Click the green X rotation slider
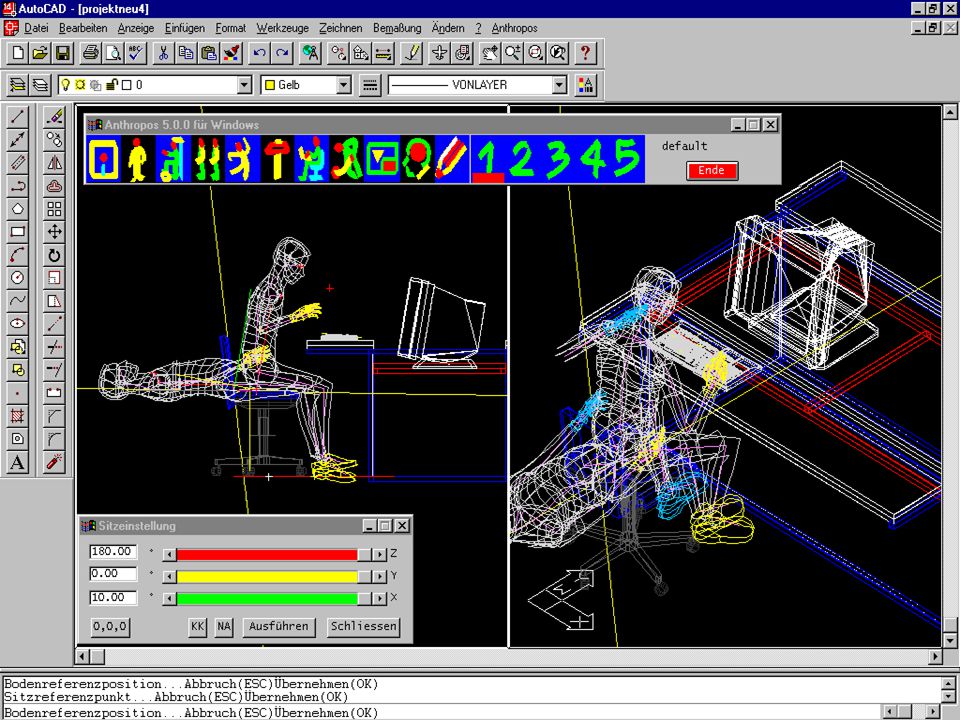 pos(274,598)
